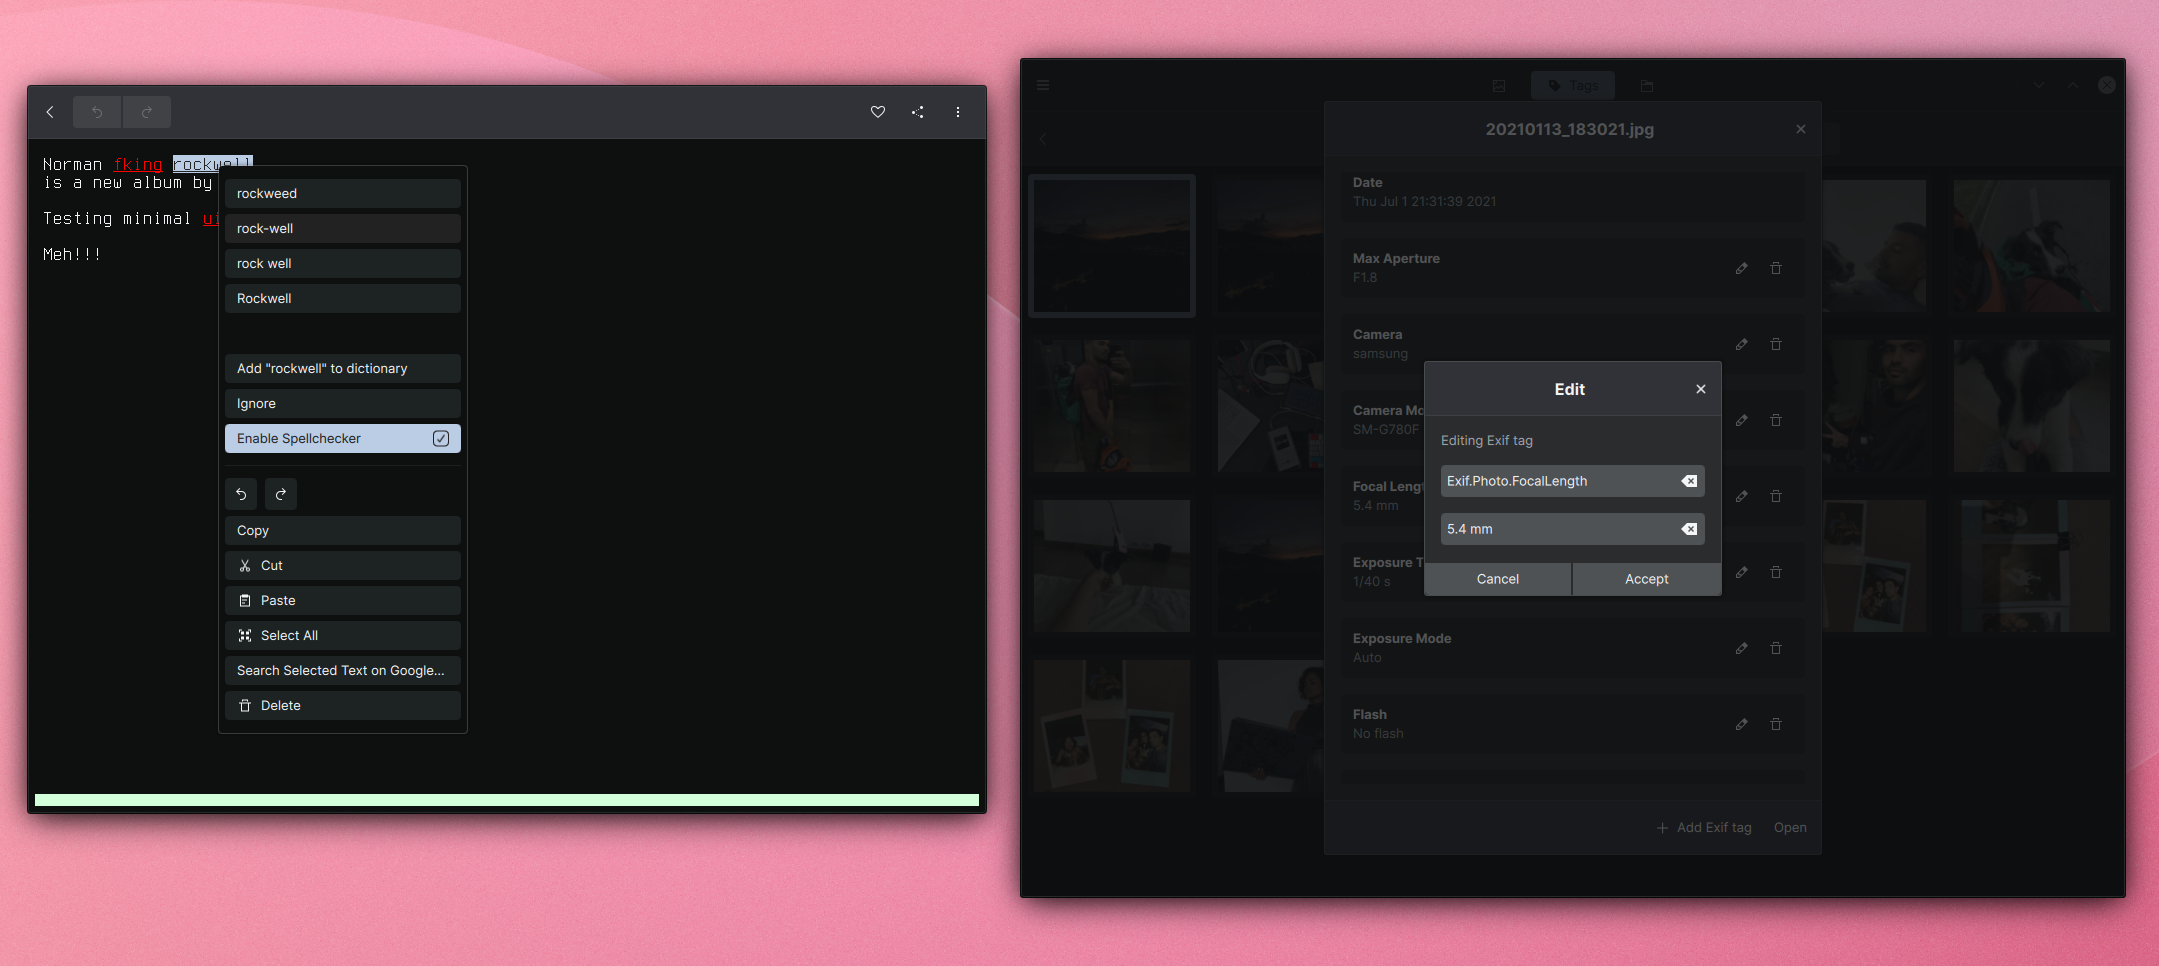Open the three-dot overflow menu in editor
This screenshot has height=966, width=2159.
click(x=958, y=112)
